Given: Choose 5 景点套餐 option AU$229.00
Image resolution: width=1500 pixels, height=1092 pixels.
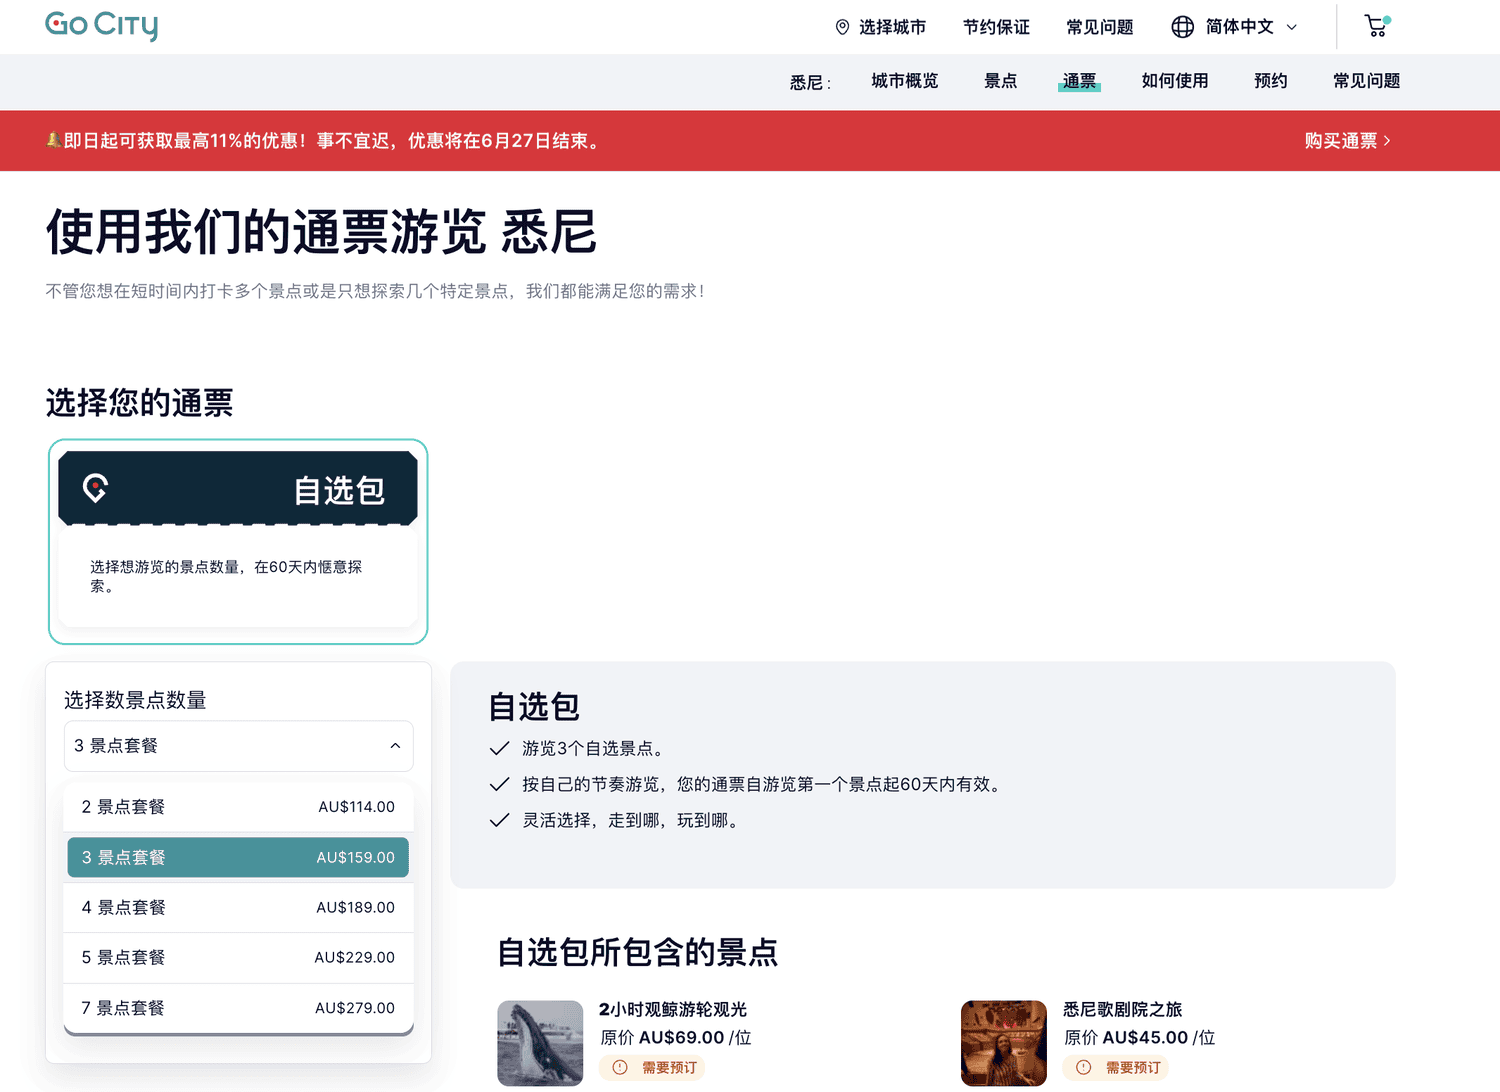Looking at the screenshot, I should coord(238,957).
